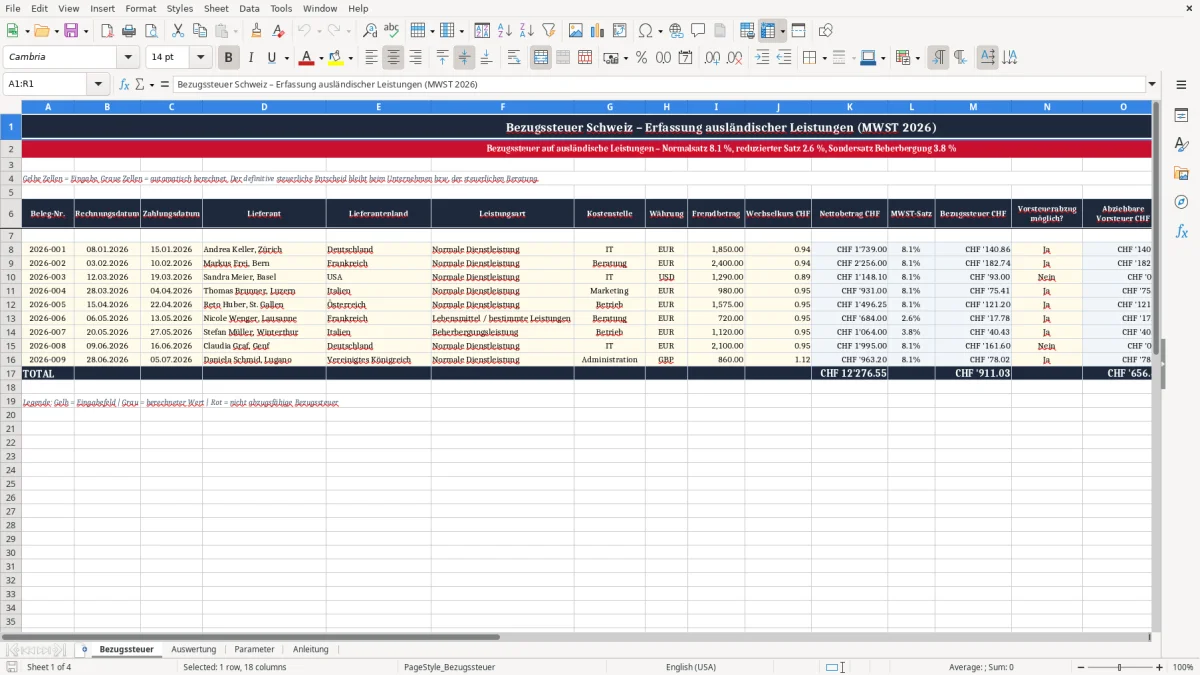Click the Insert Hyperlink icon
Viewport: 1200px width, 675px height.
[x=676, y=31]
